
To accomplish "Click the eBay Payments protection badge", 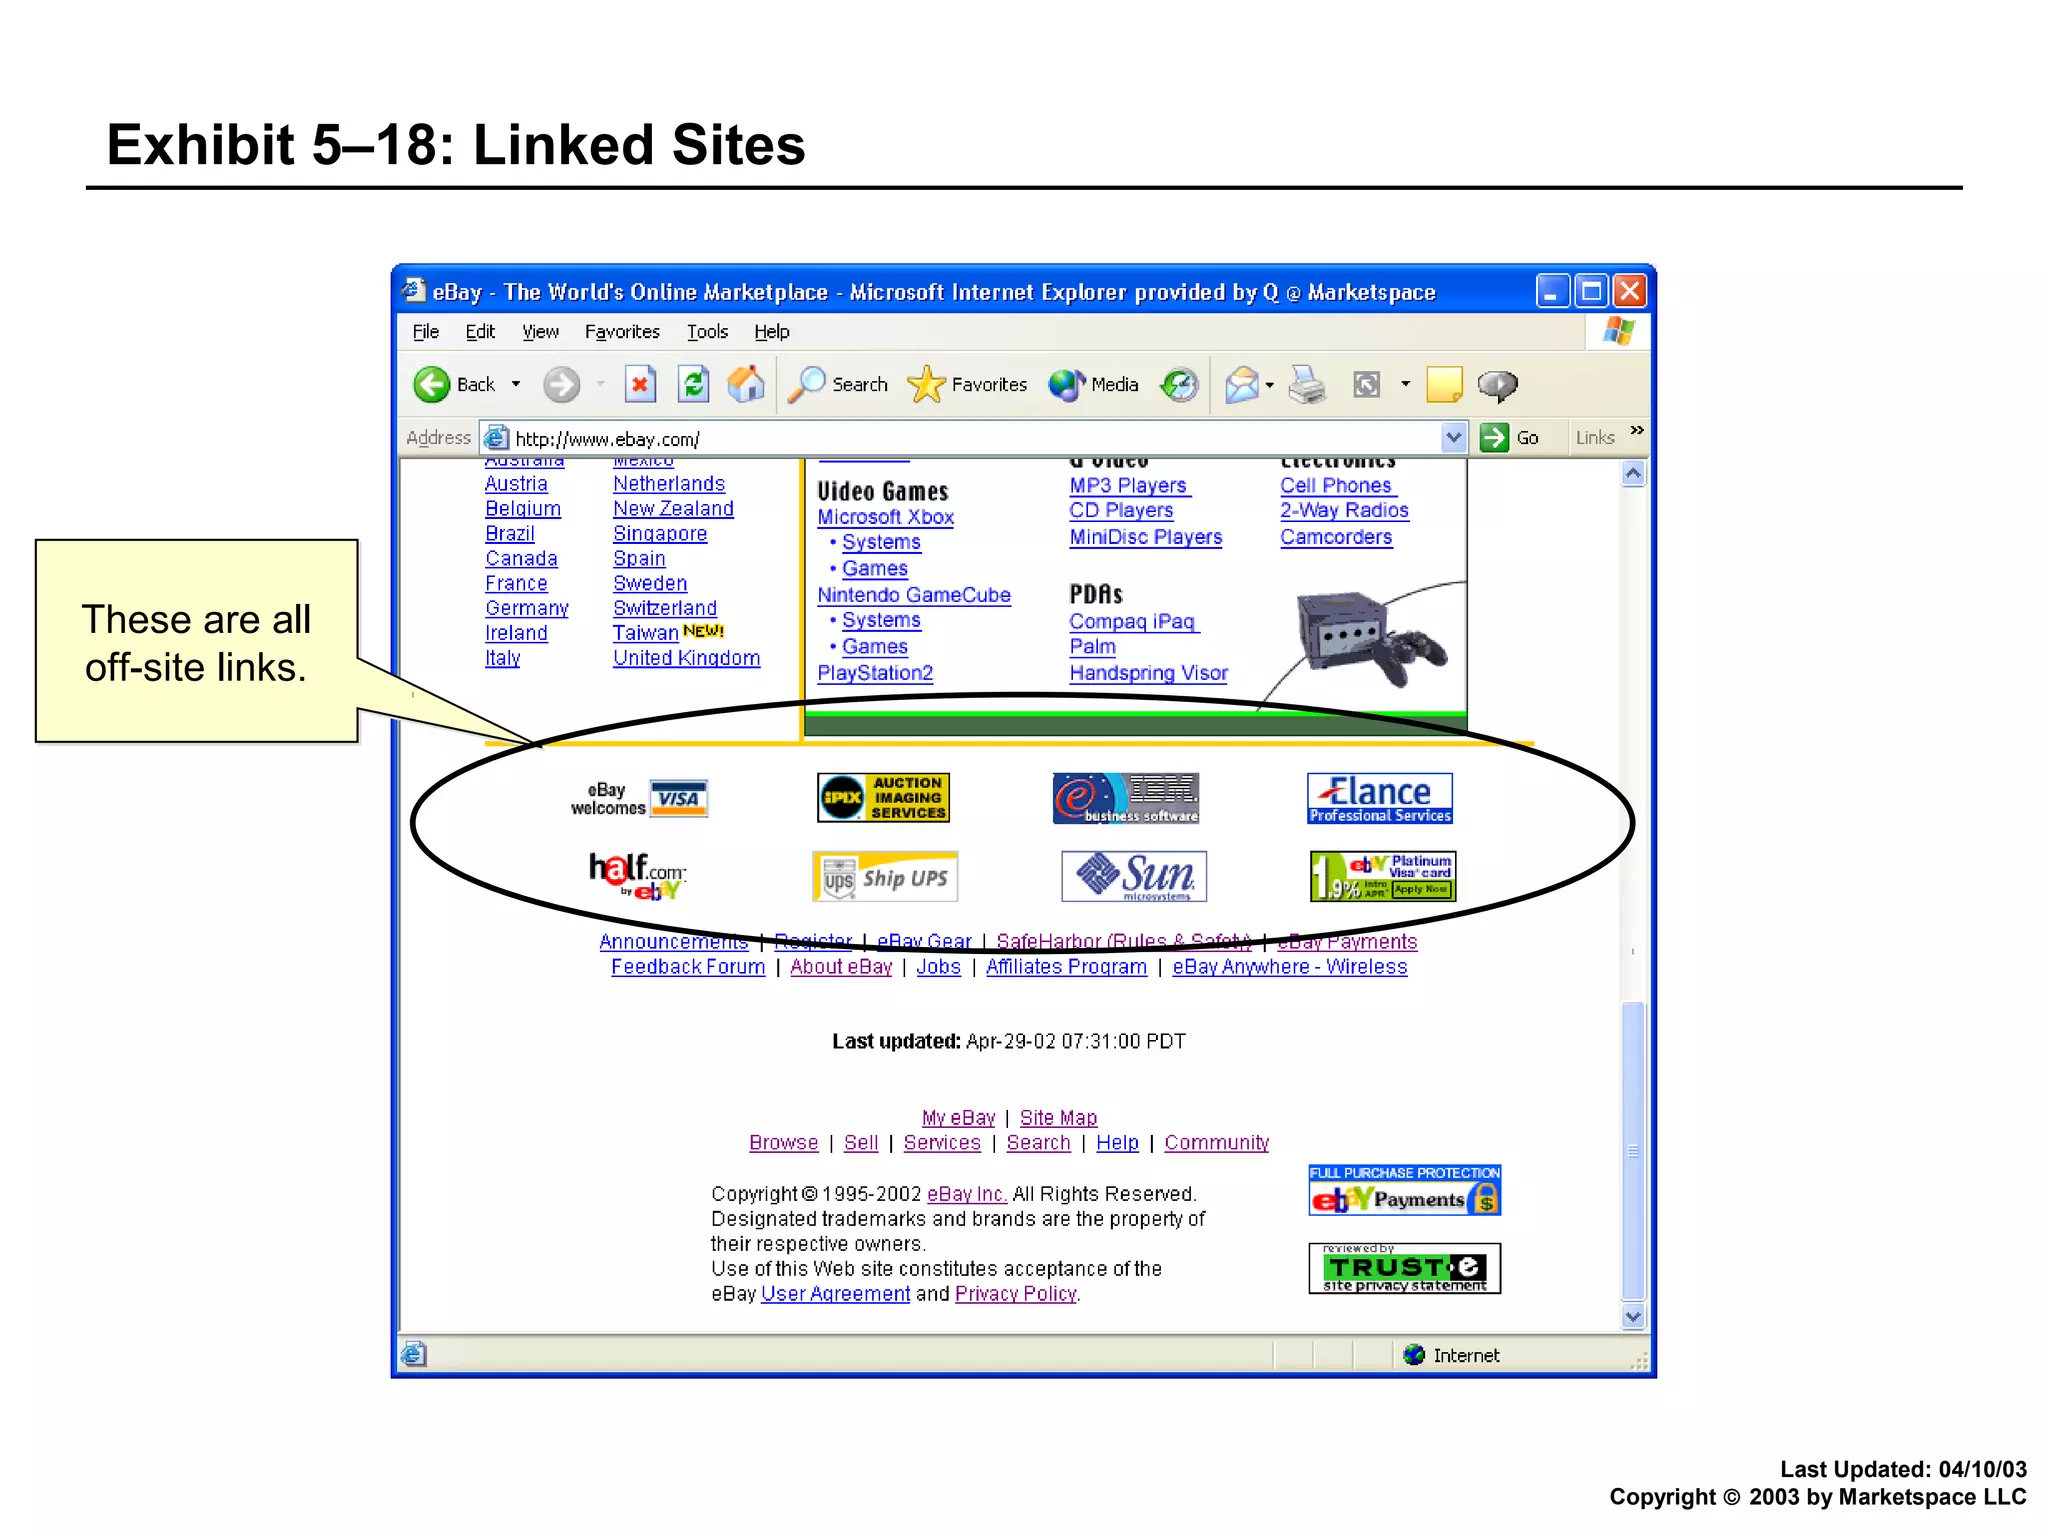I will click(1405, 1190).
